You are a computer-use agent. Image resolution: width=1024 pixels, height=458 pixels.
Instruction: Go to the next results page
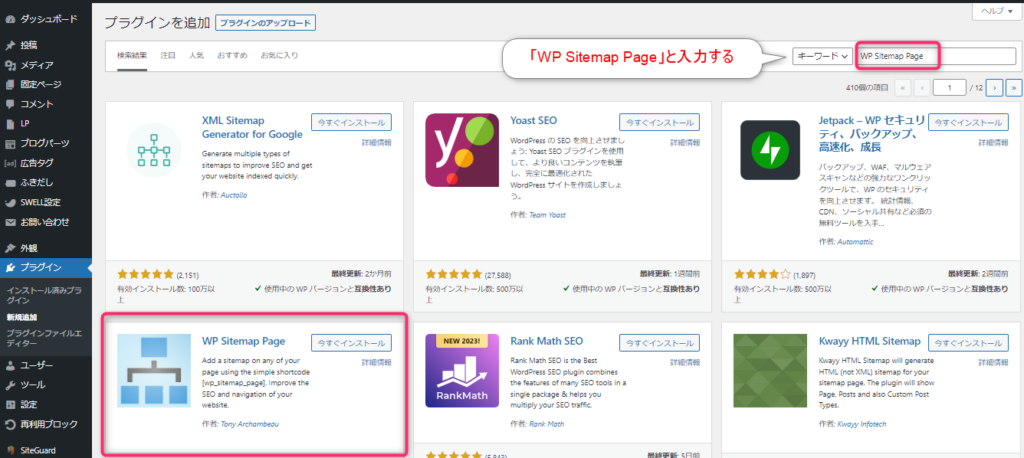tap(994, 87)
